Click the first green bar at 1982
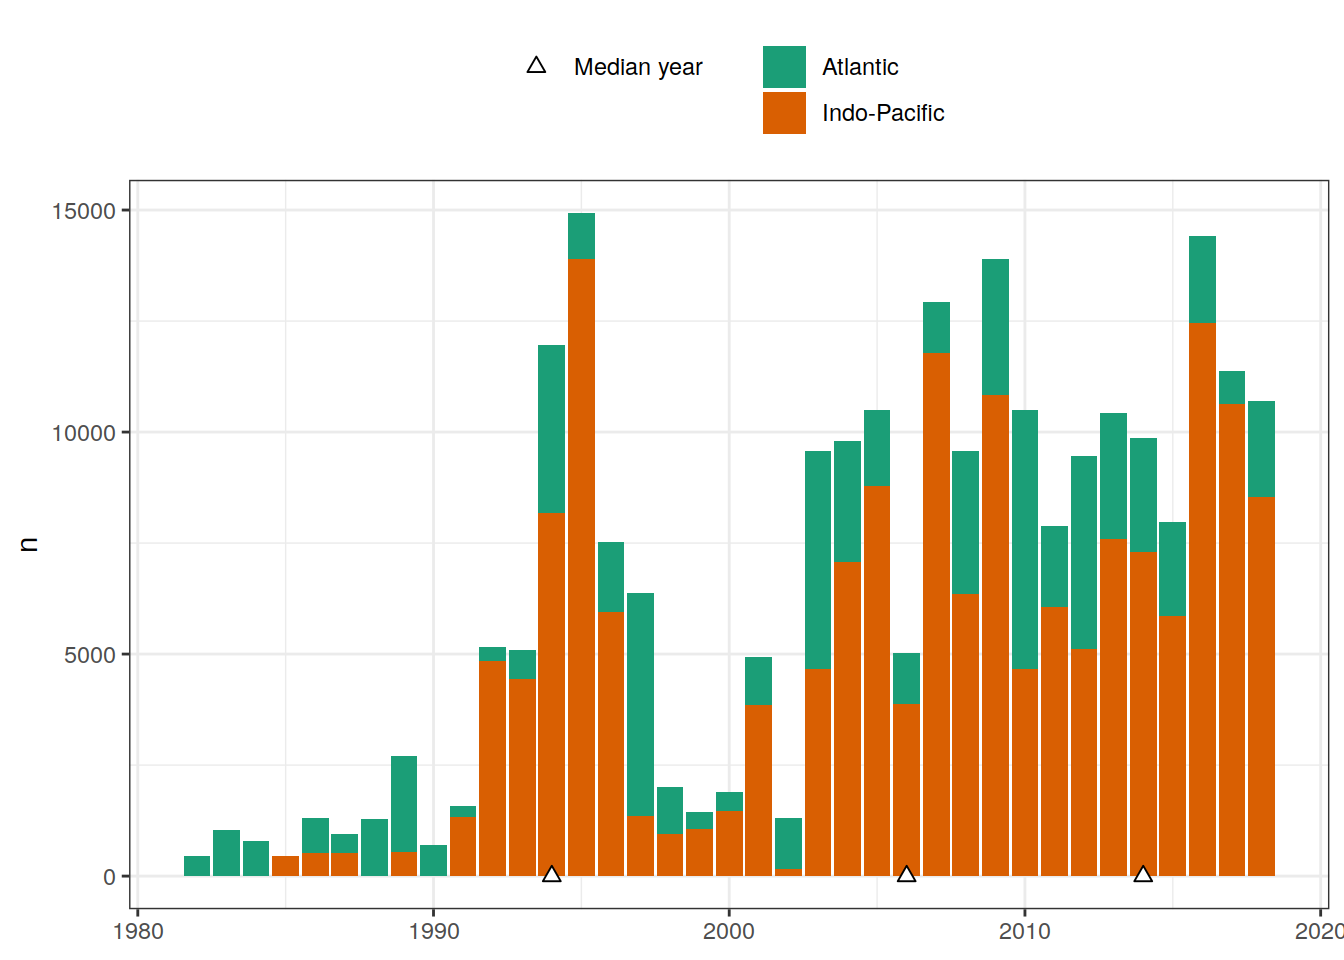This screenshot has width=1344, height=960. (x=197, y=866)
